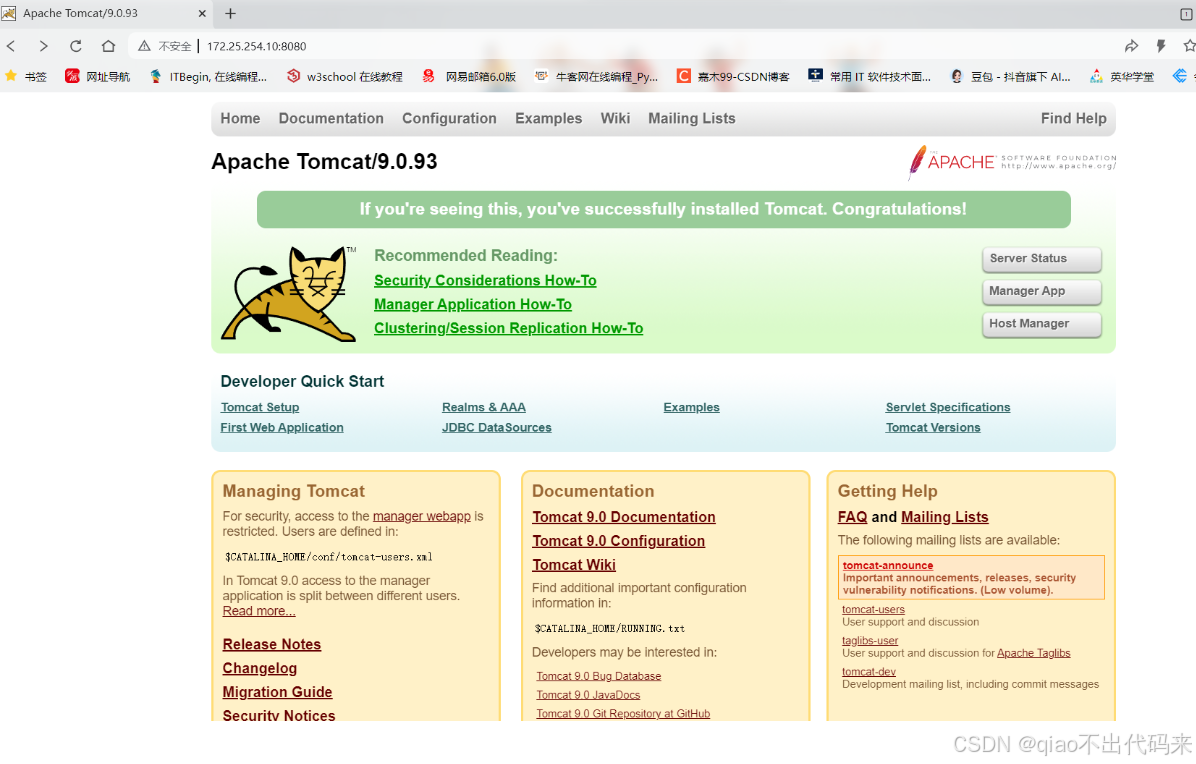This screenshot has width=1196, height=764.
Task: Open the Examples quick start link
Action: click(x=692, y=407)
